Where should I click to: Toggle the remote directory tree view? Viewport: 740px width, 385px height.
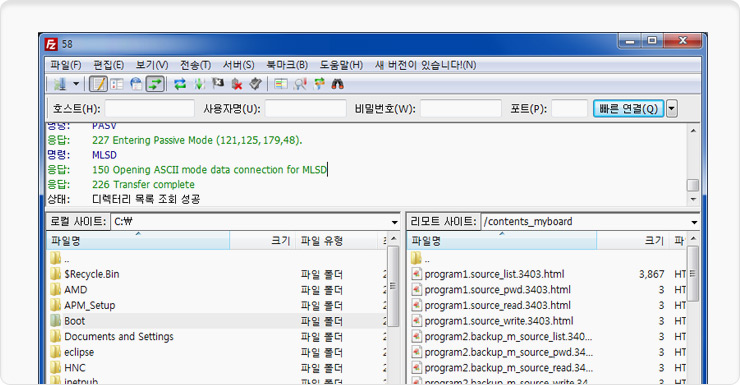tap(136, 84)
